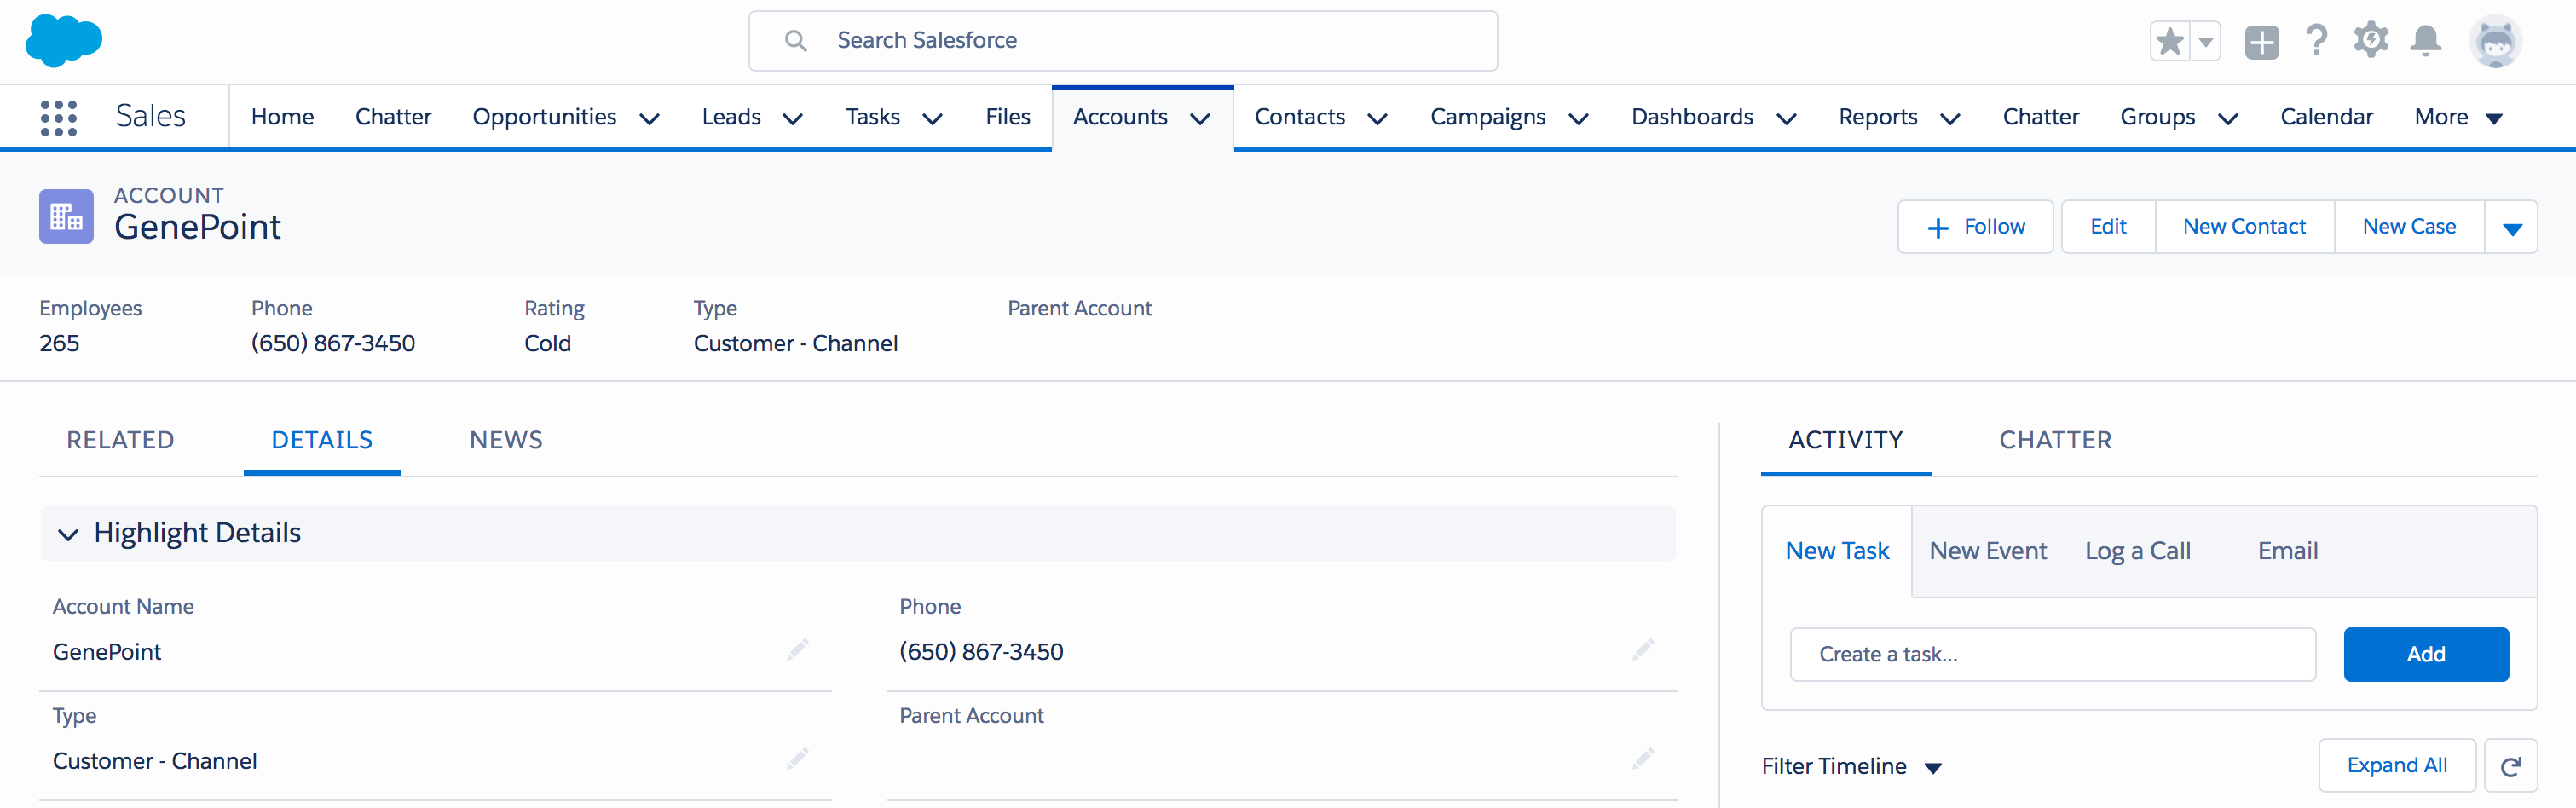Refresh the activity timeline
2576x808 pixels.
coord(2510,766)
